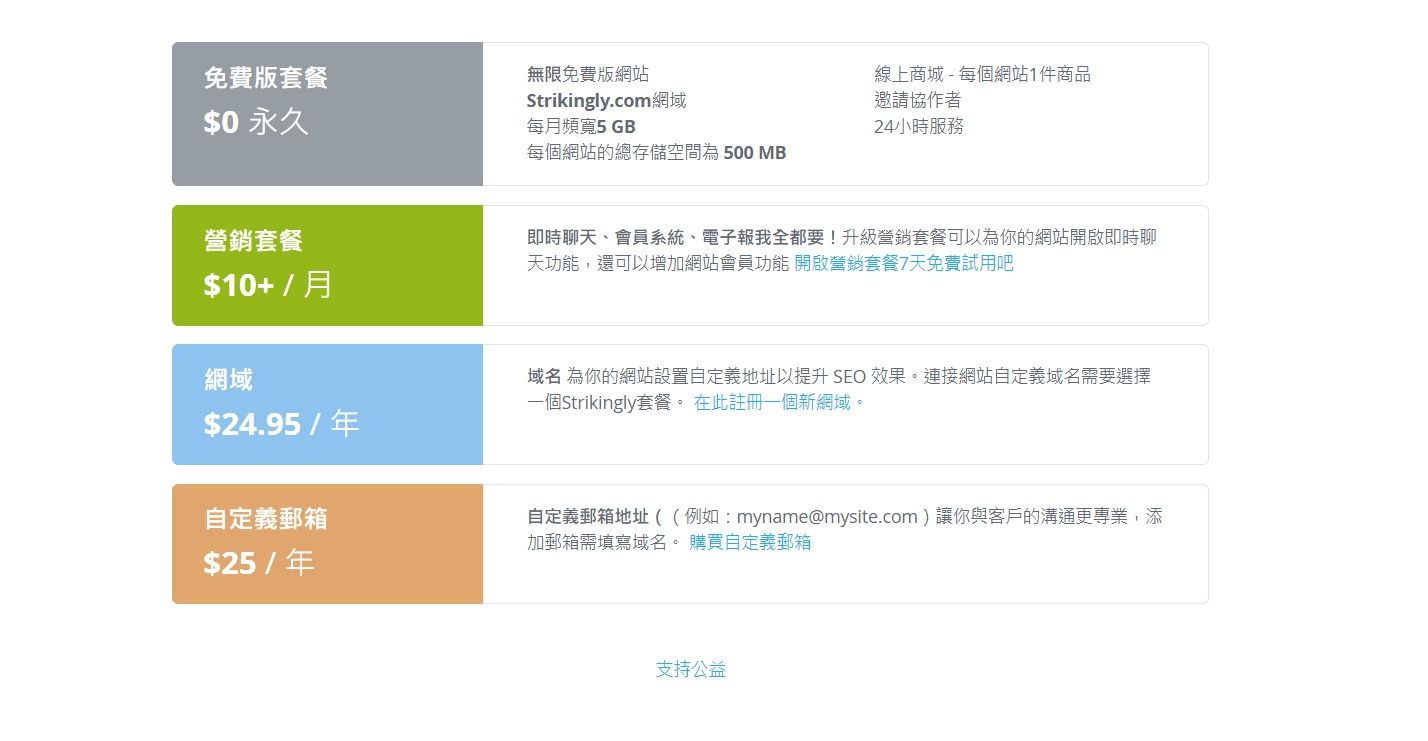Click the orange 自定義郵箱 heading

[266, 519]
